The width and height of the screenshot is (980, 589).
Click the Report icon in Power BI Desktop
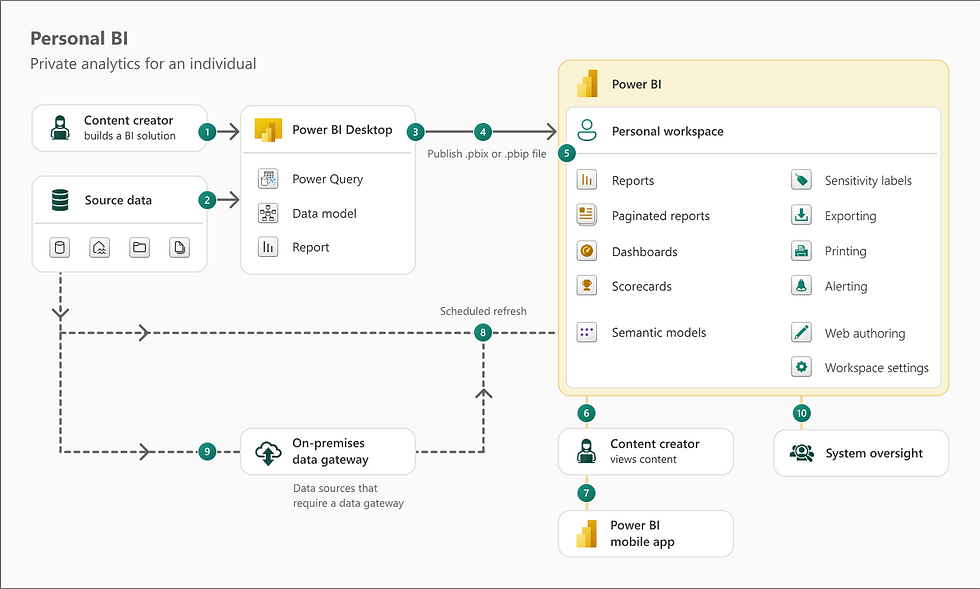coord(268,247)
